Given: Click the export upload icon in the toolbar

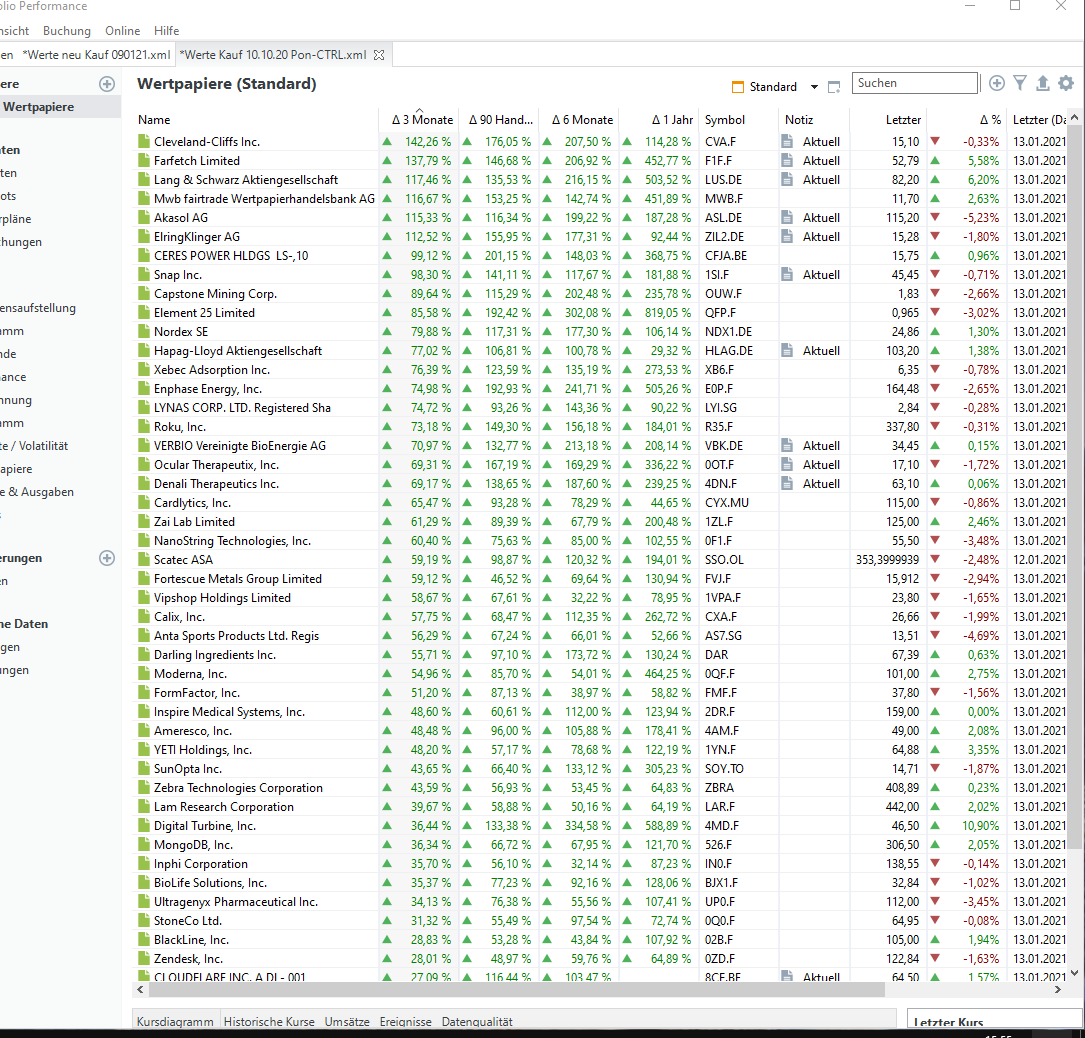Looking at the screenshot, I should click(x=1043, y=84).
